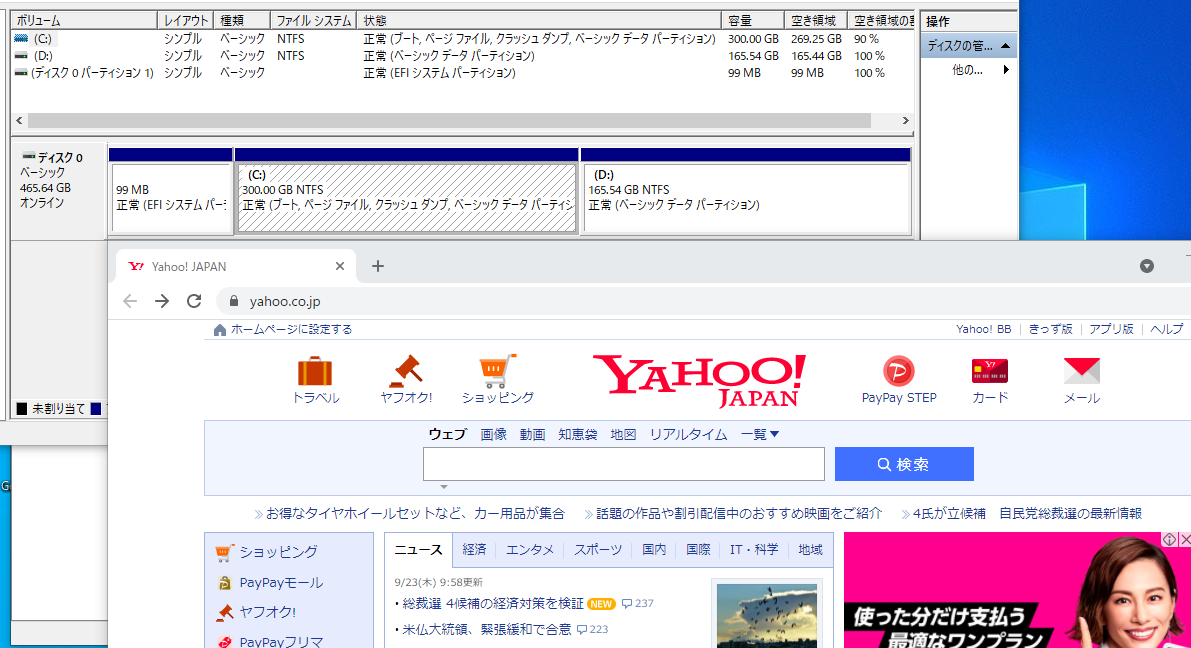Switch to the IT・科学 news tab
Screen dimensions: 1191x648
[754, 550]
